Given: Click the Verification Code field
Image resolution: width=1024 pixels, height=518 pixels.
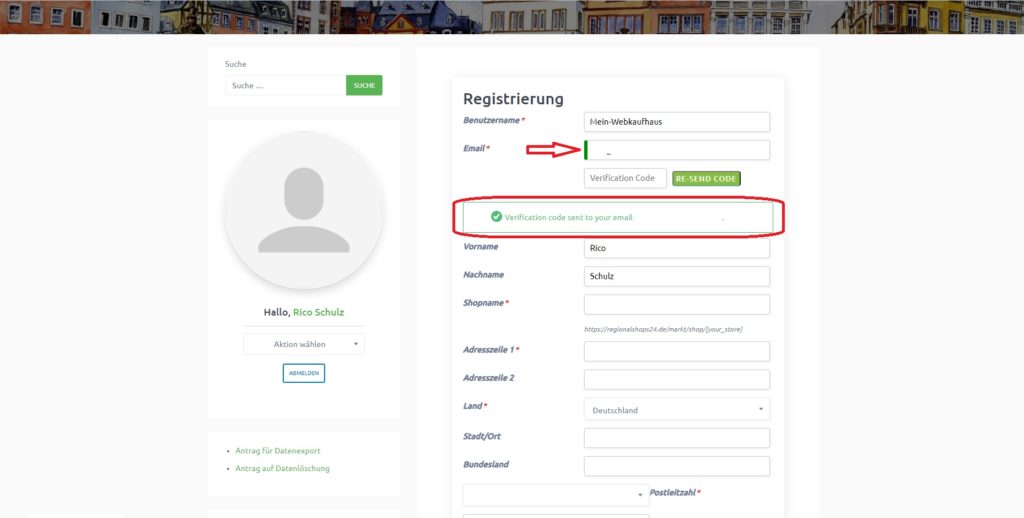Looking at the screenshot, I should tap(625, 178).
